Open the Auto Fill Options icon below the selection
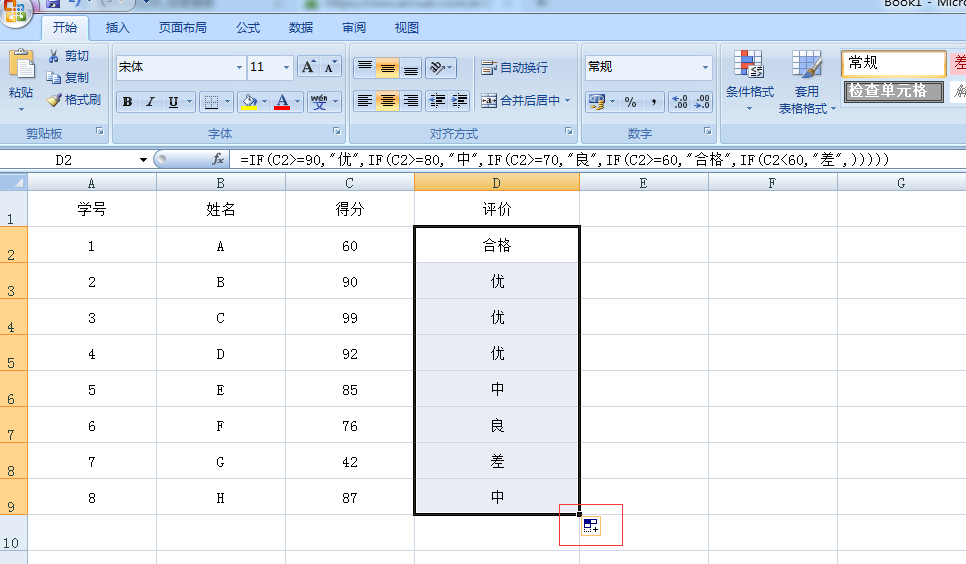 click(x=590, y=526)
